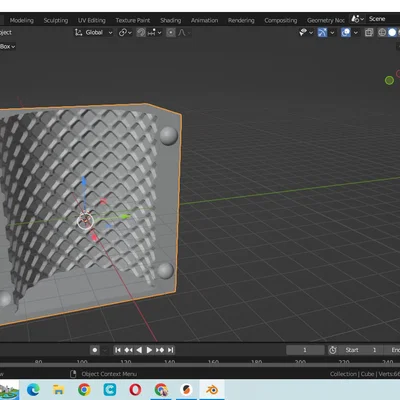Open the first Chrome taskbar icon
This screenshot has height=400, width=400.
click(x=84, y=389)
